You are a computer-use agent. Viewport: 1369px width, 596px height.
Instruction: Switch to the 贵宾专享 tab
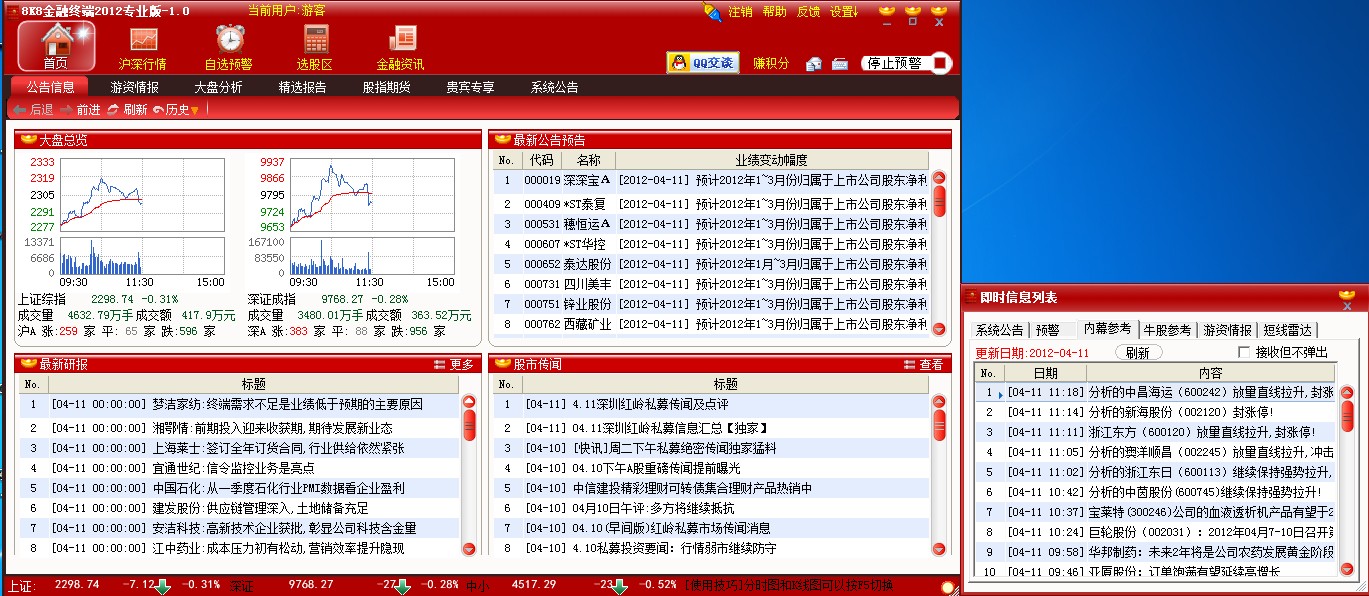[470, 87]
